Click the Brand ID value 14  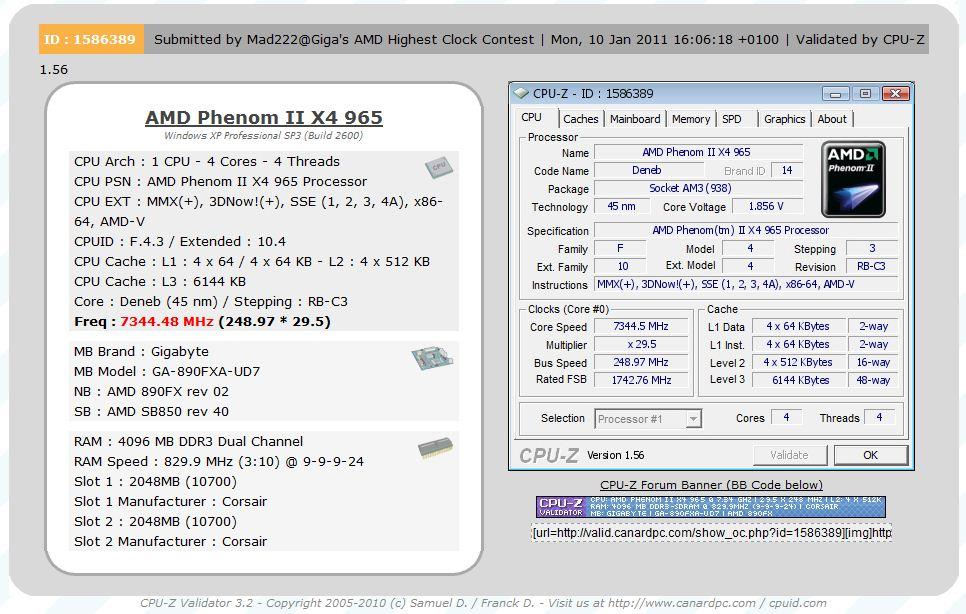pos(787,170)
